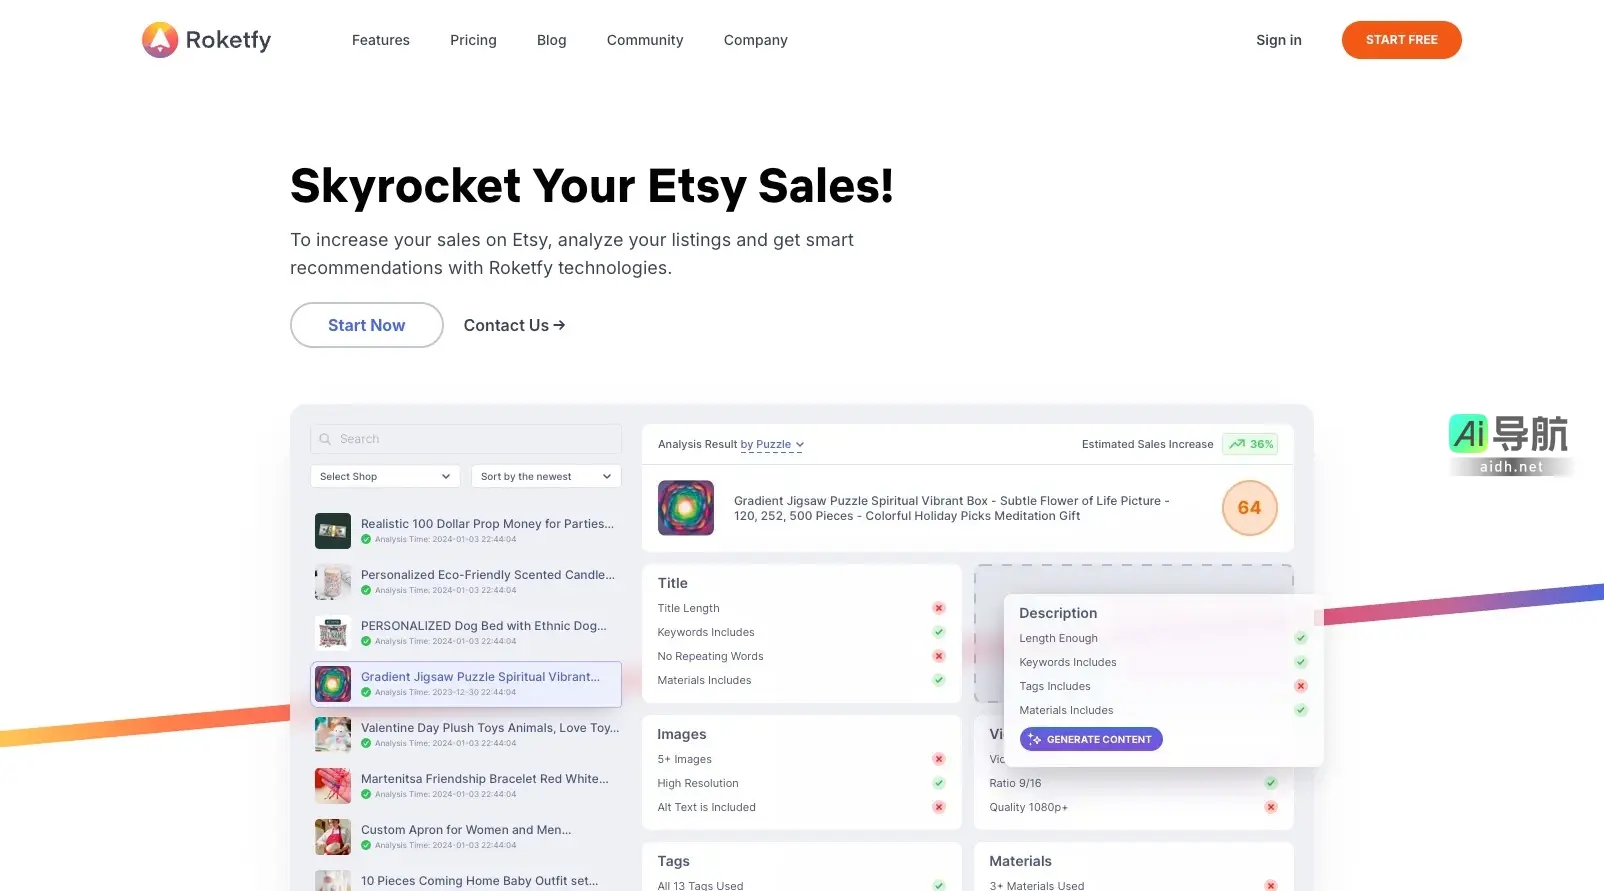Click the 64 score circle
1604x891 pixels.
pyautogui.click(x=1250, y=508)
